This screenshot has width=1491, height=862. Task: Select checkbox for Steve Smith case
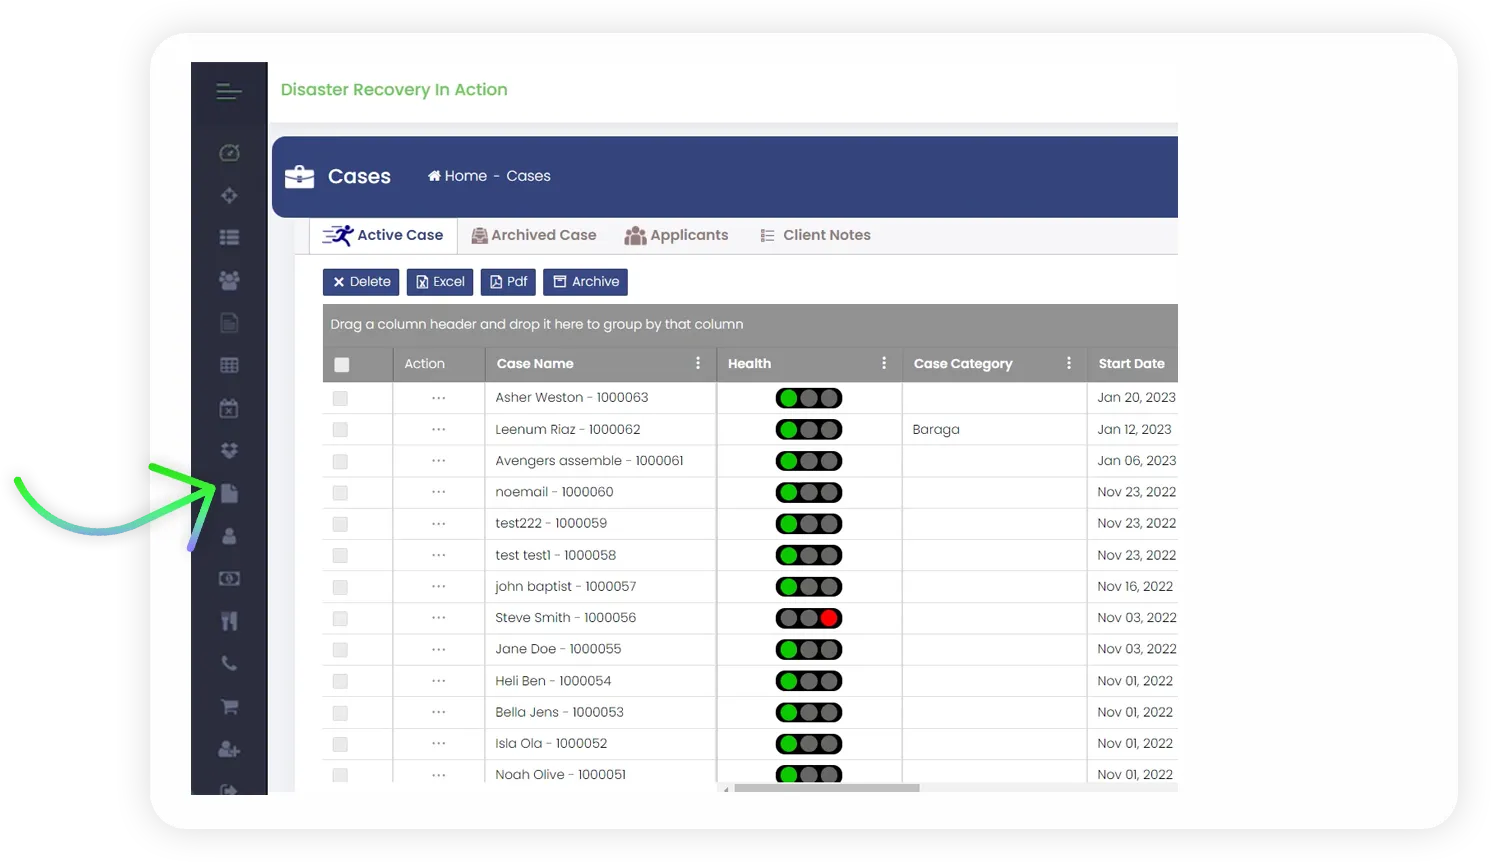[340, 618]
